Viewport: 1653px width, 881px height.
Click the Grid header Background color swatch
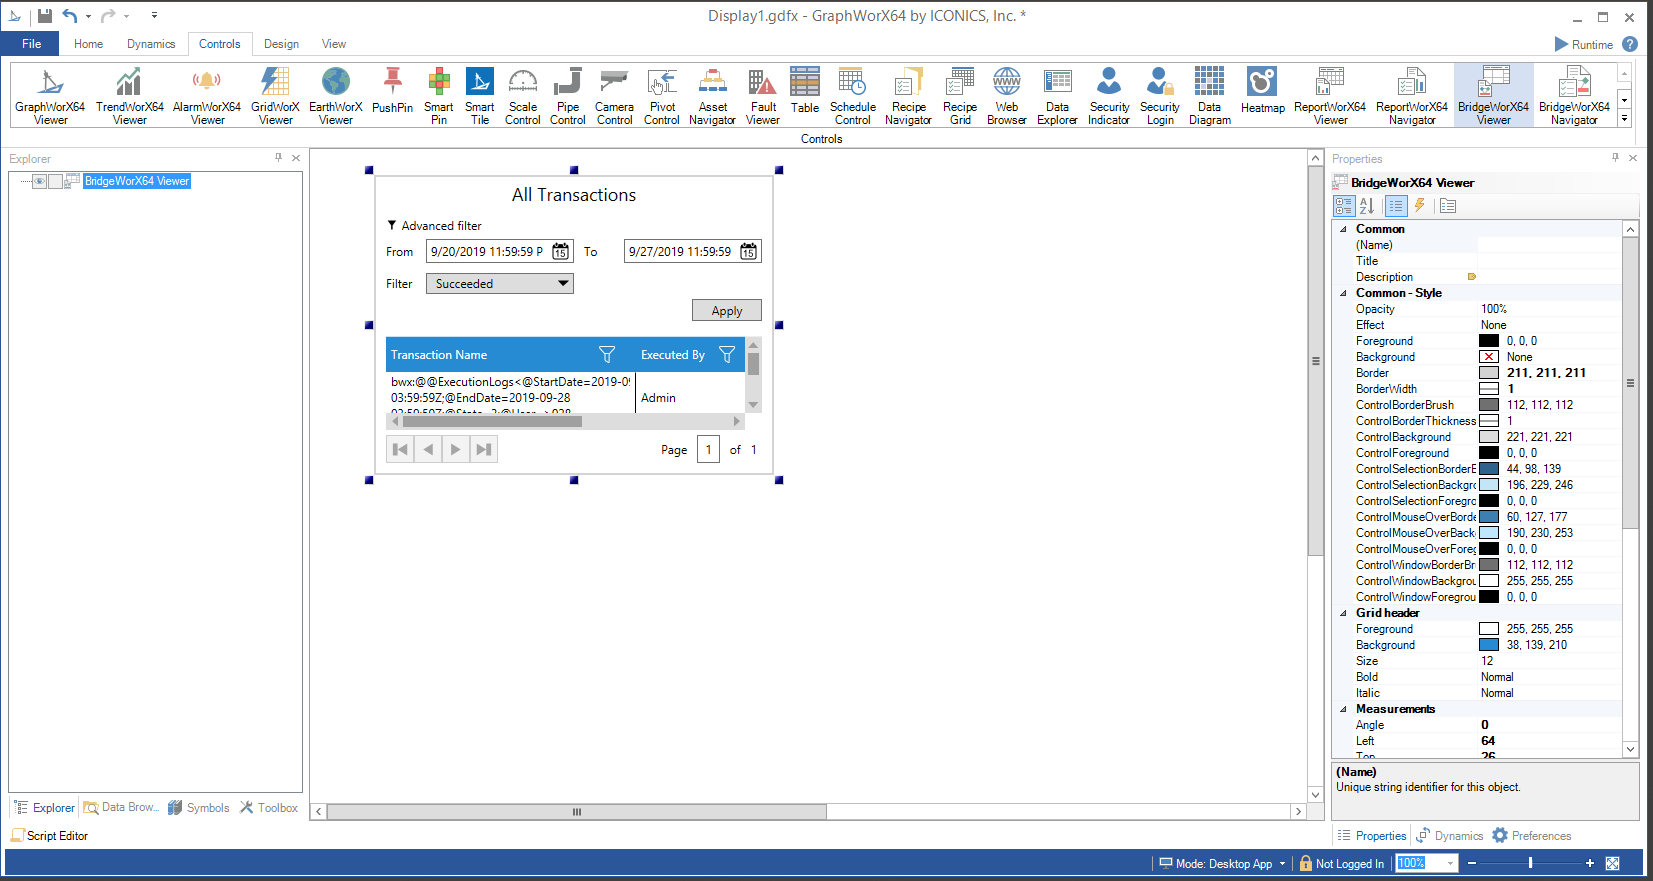1489,645
